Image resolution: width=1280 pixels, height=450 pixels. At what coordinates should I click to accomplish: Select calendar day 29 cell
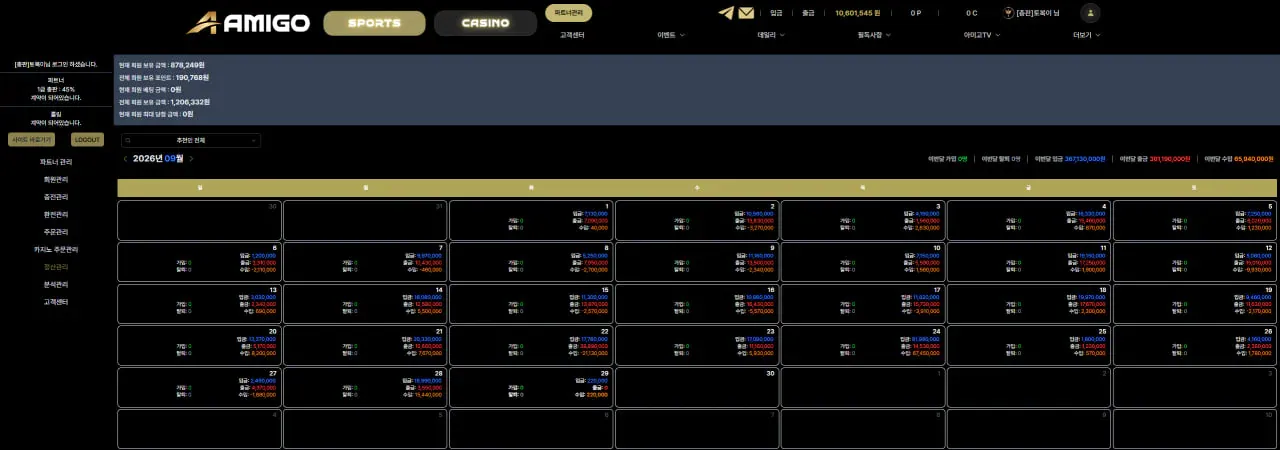tap(530, 387)
